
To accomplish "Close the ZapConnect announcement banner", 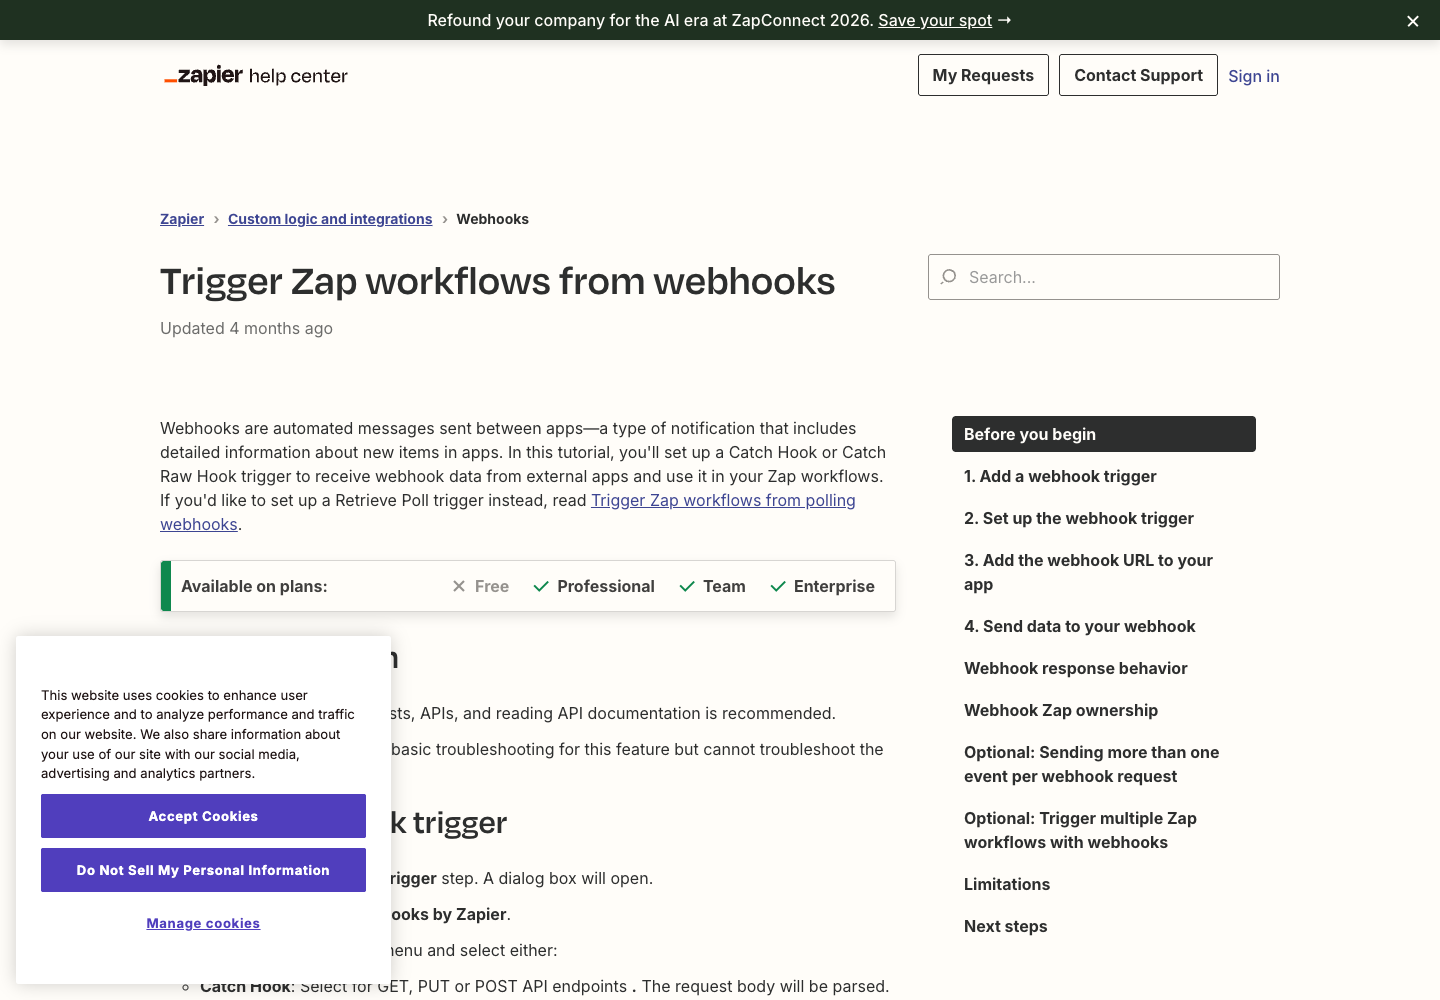I will pyautogui.click(x=1413, y=21).
